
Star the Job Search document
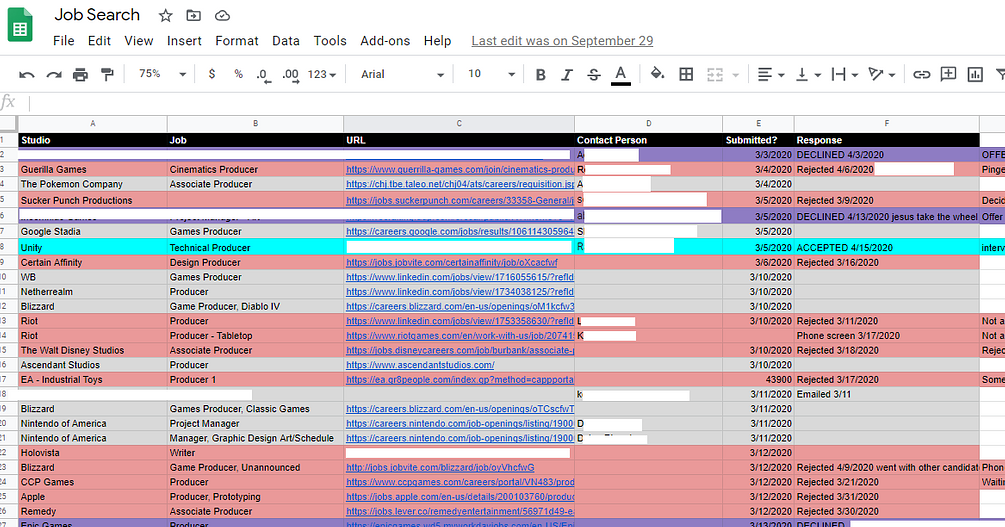(165, 15)
